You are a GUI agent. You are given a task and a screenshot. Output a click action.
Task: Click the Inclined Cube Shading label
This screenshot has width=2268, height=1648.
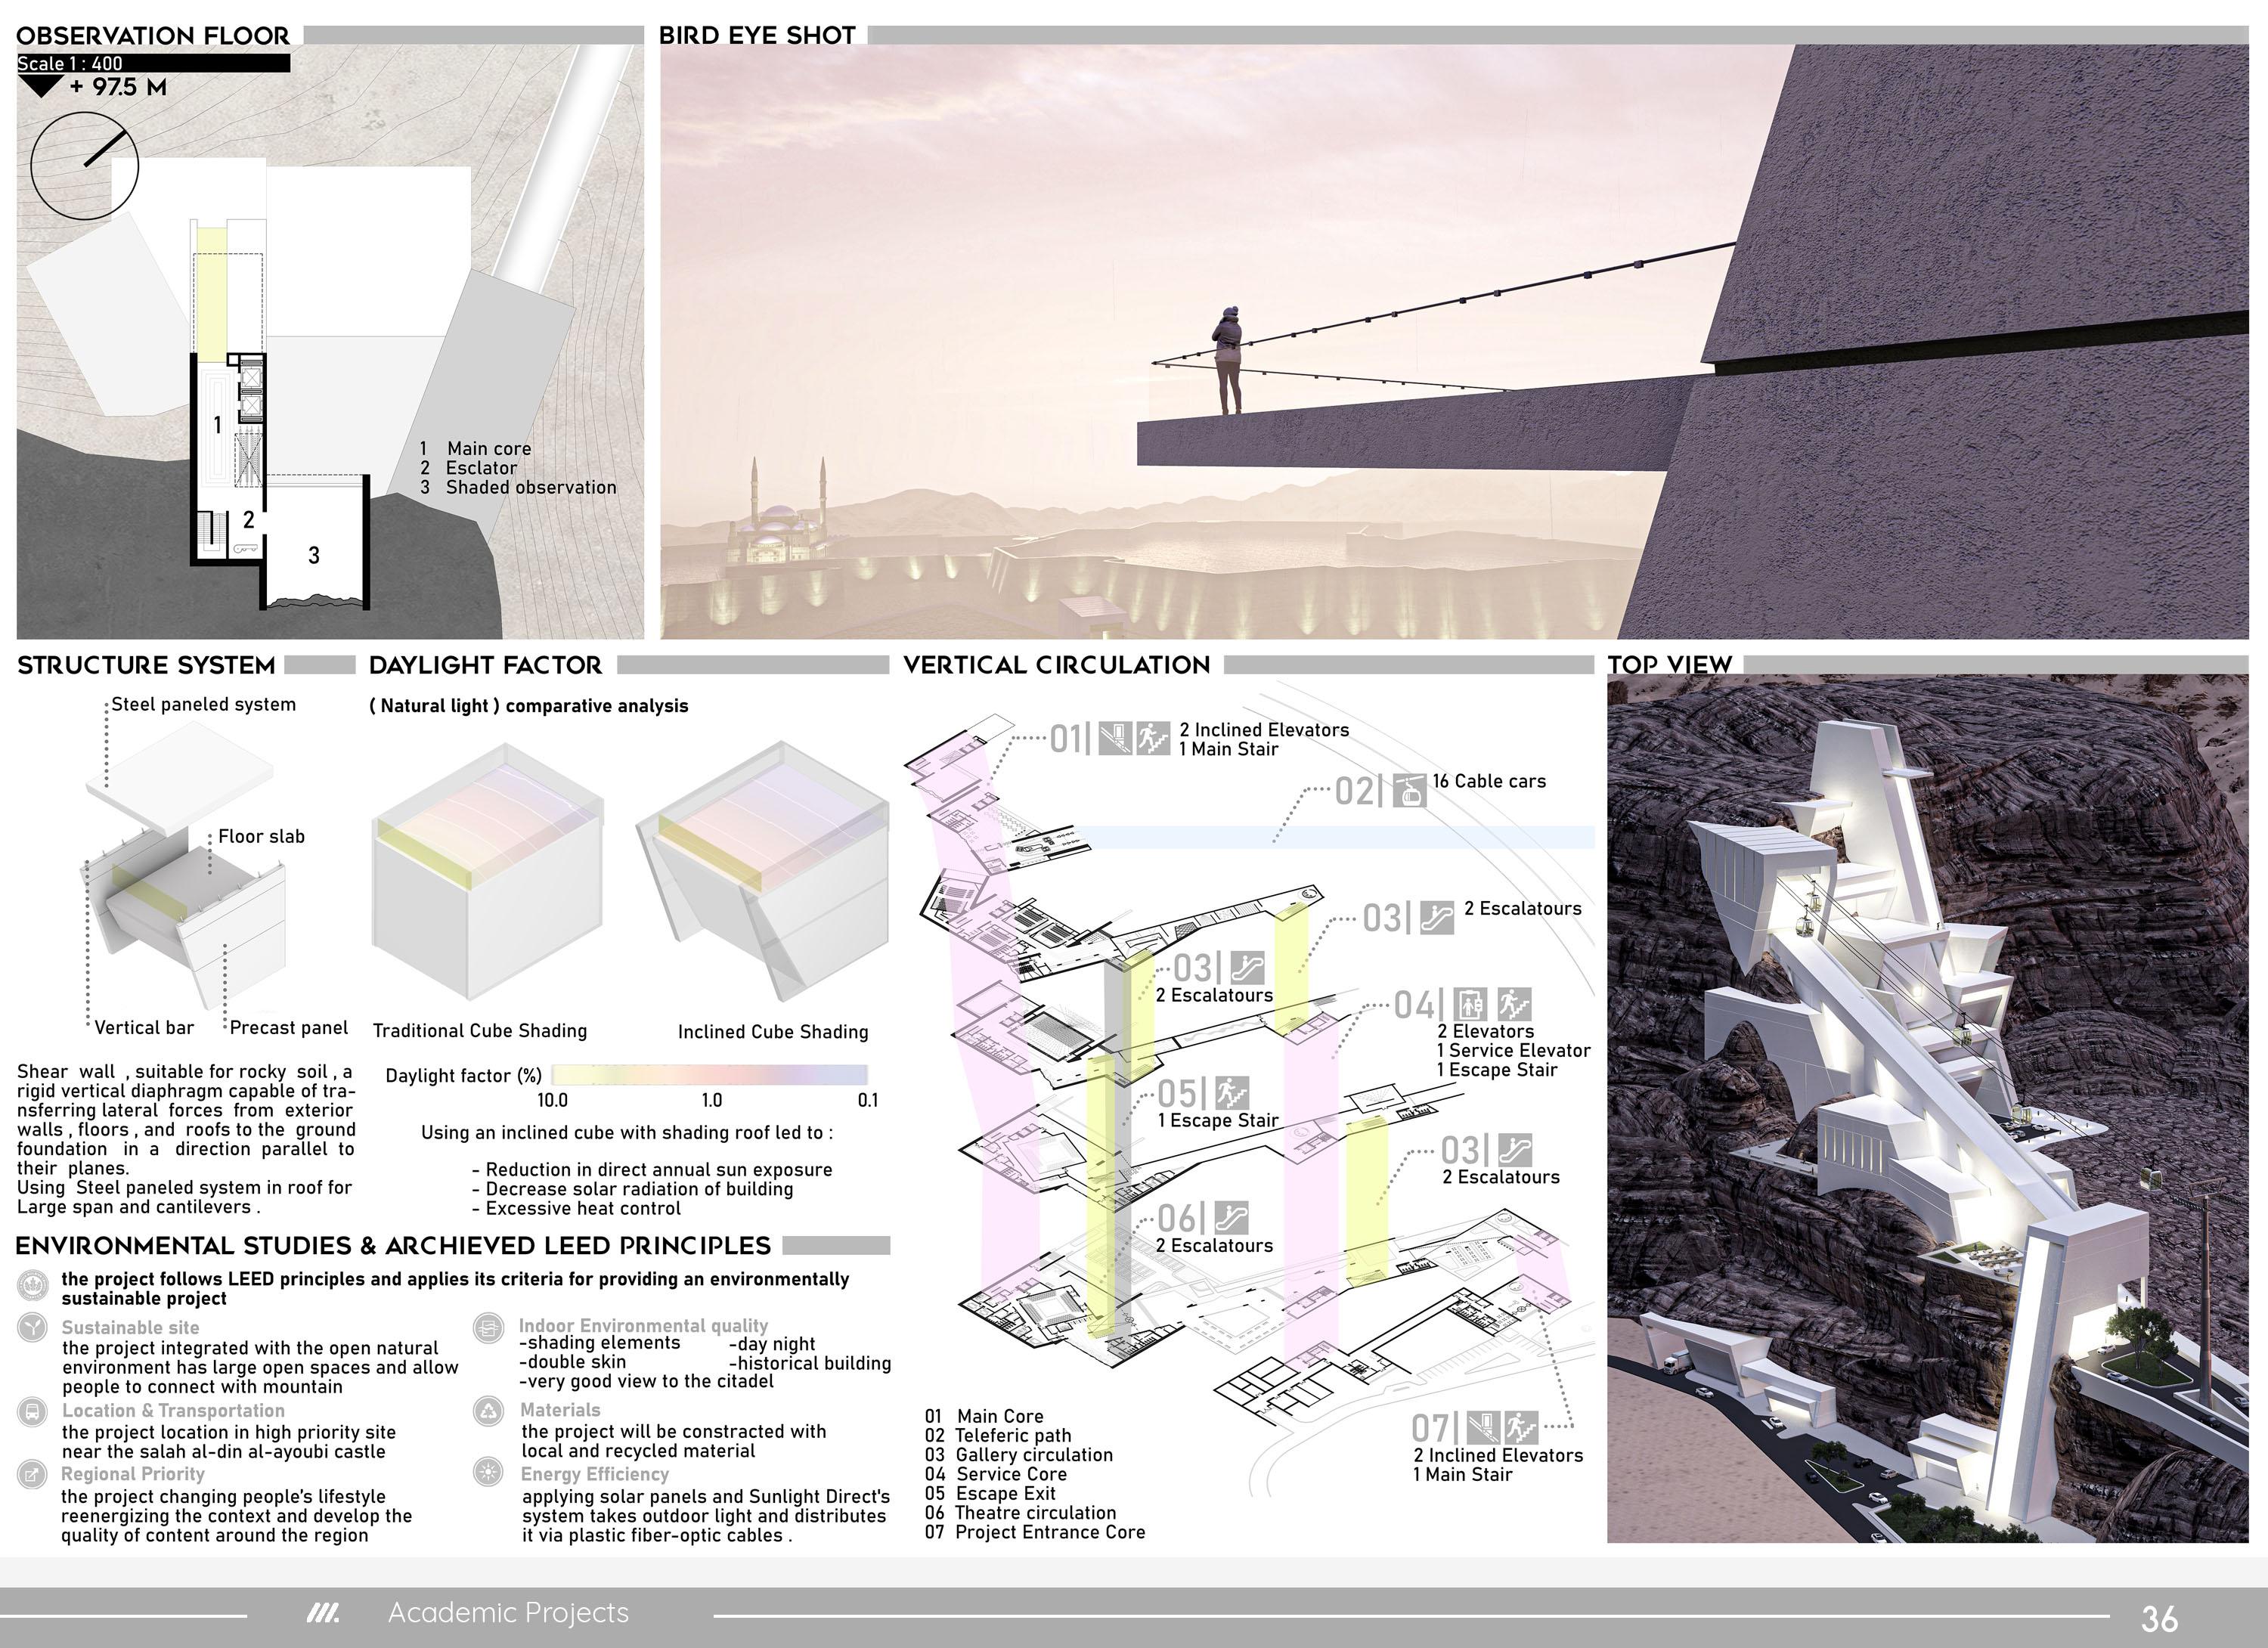pos(773,1032)
